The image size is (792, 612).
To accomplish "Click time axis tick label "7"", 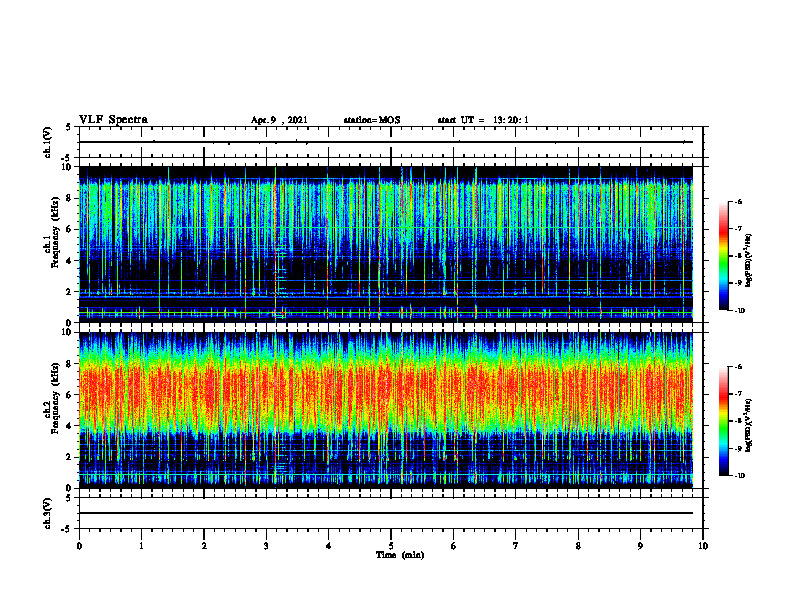I will [516, 546].
